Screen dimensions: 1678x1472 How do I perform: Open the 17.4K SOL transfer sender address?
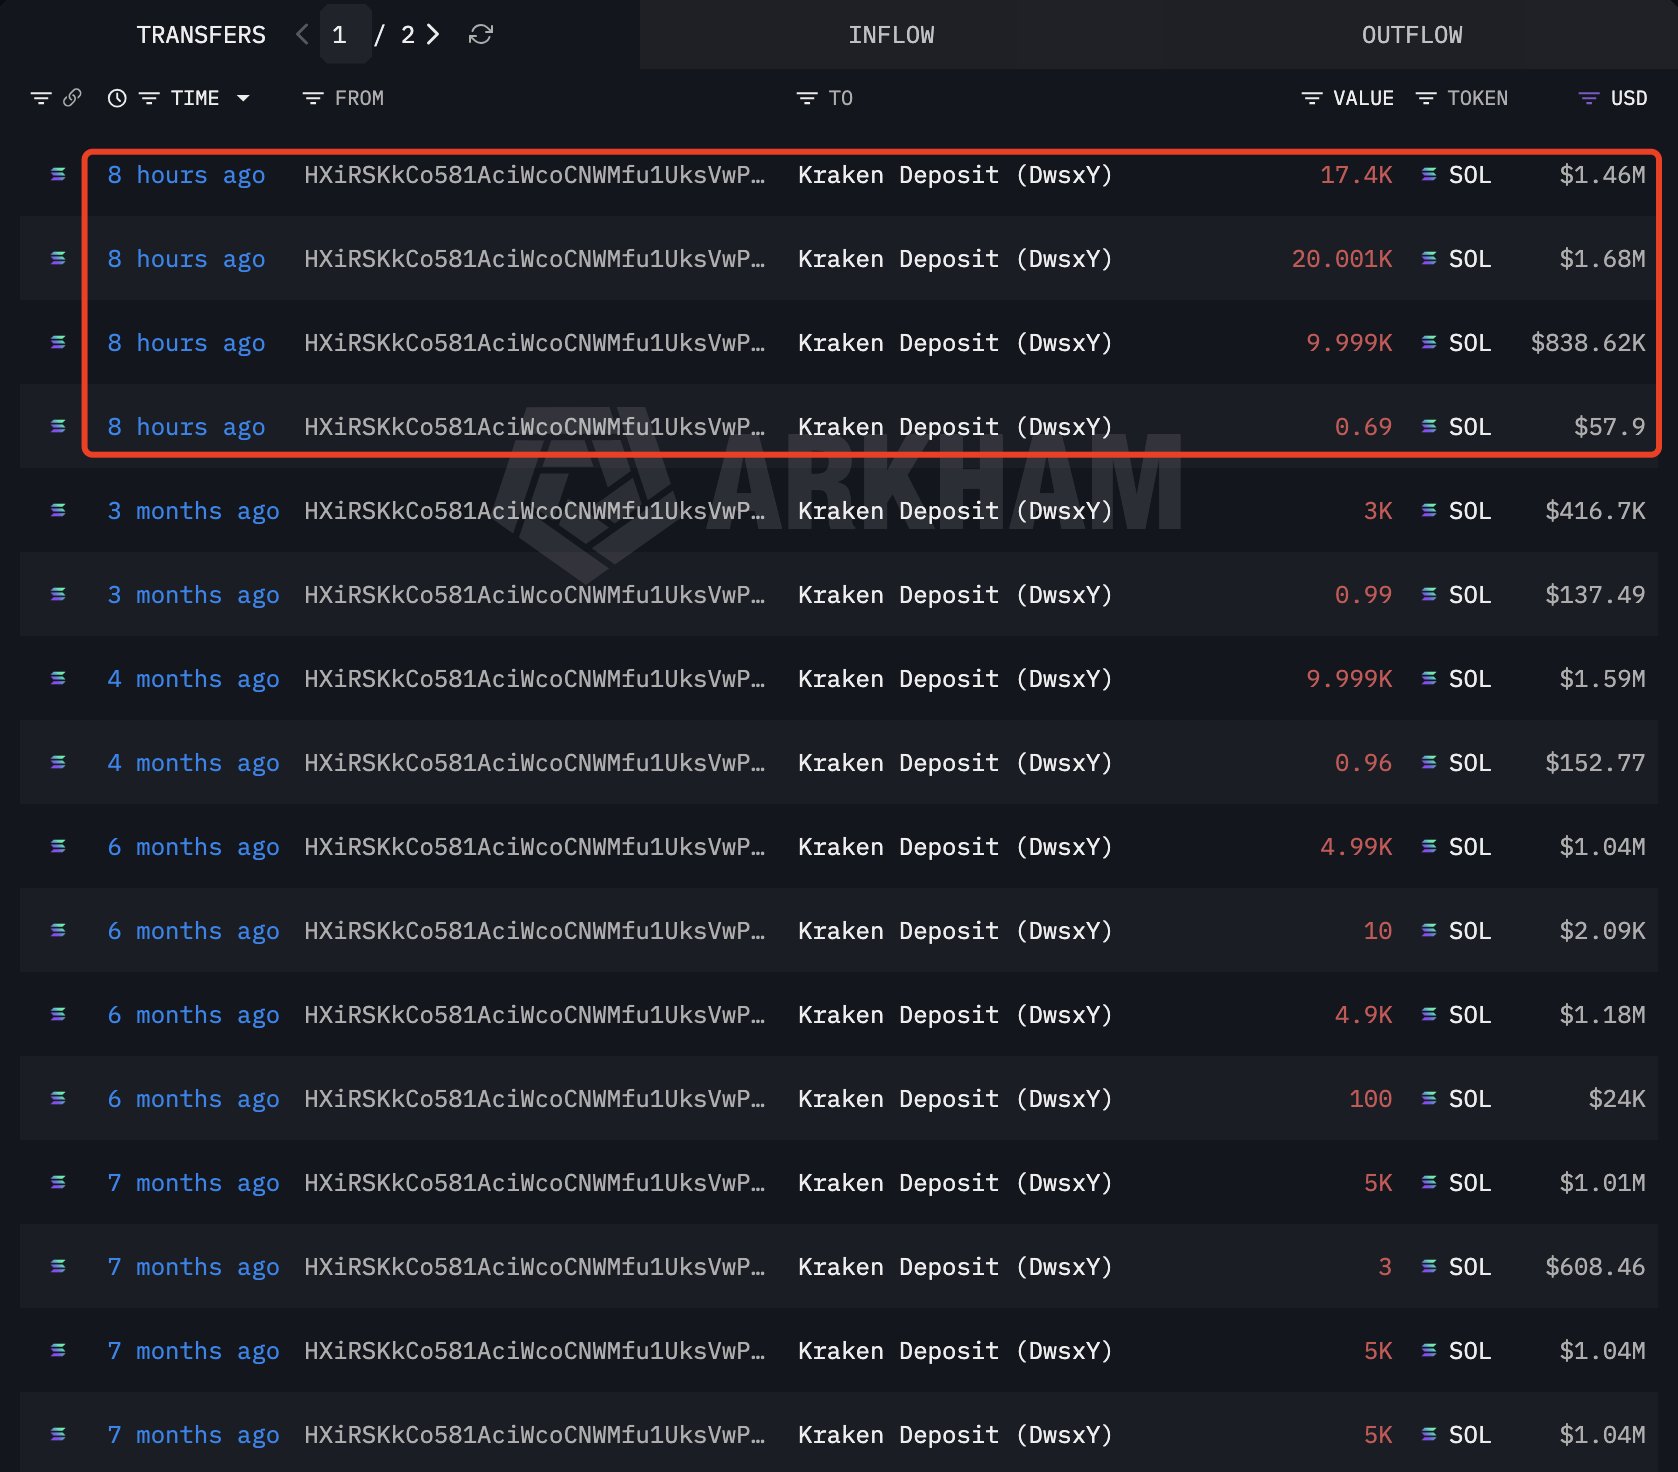[534, 175]
